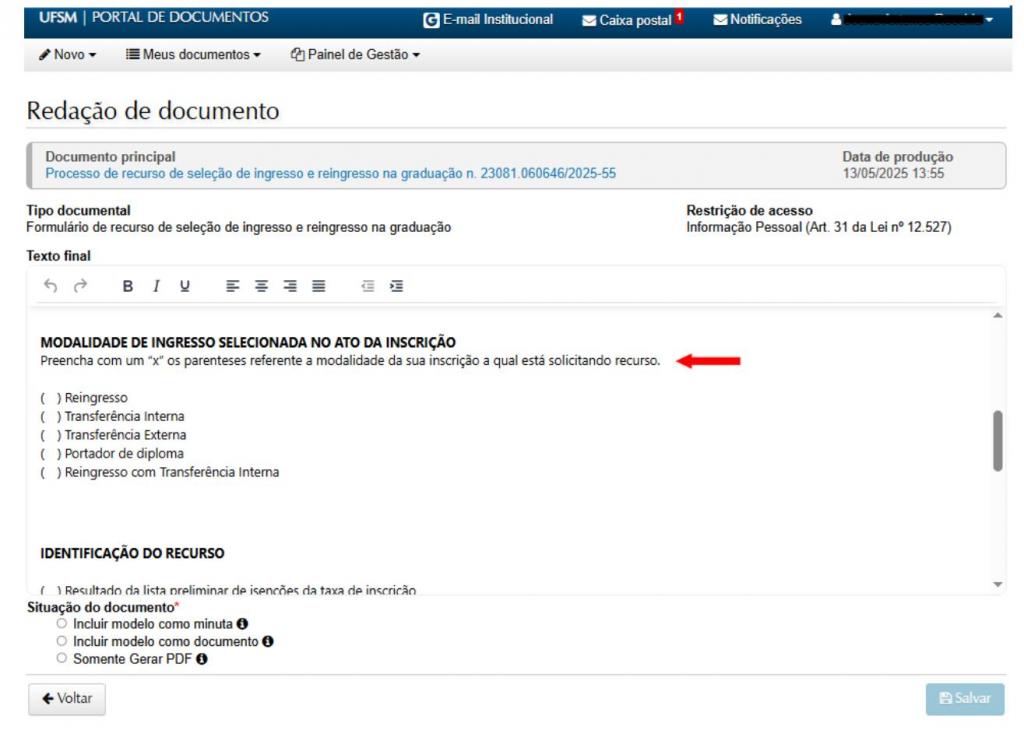Align text left in the editor
Viewport: 1024px width, 730px height.
pyautogui.click(x=232, y=286)
